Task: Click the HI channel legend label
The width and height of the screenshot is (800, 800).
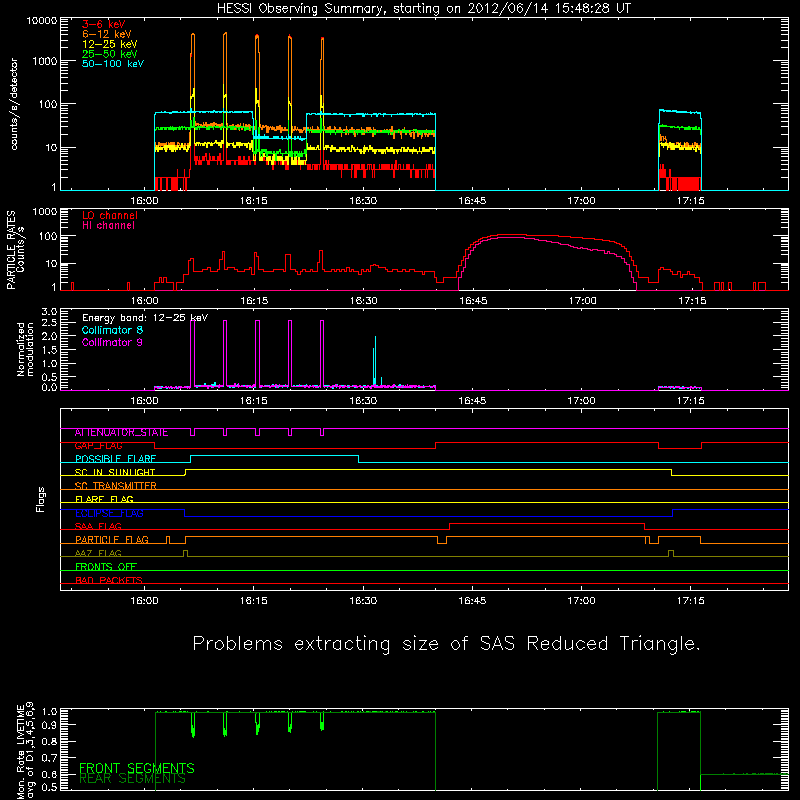Action: (x=108, y=226)
